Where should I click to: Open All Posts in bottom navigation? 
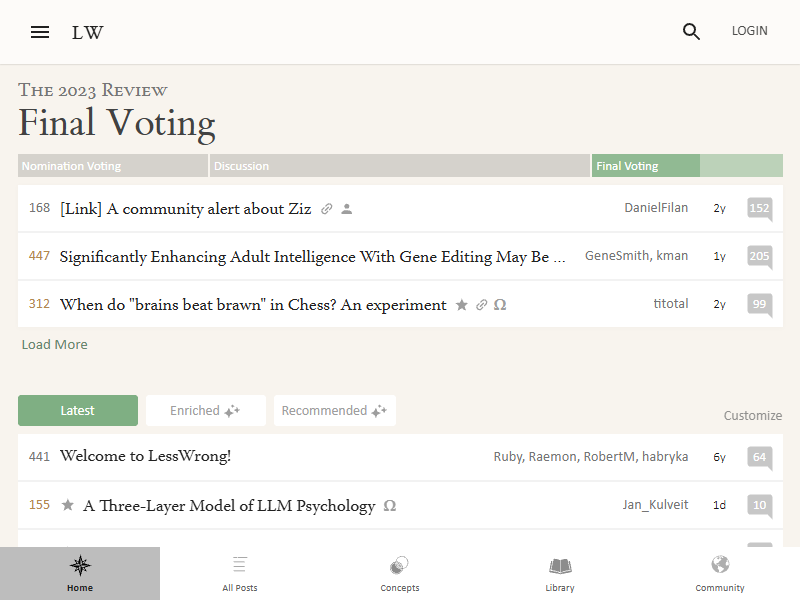(x=240, y=573)
